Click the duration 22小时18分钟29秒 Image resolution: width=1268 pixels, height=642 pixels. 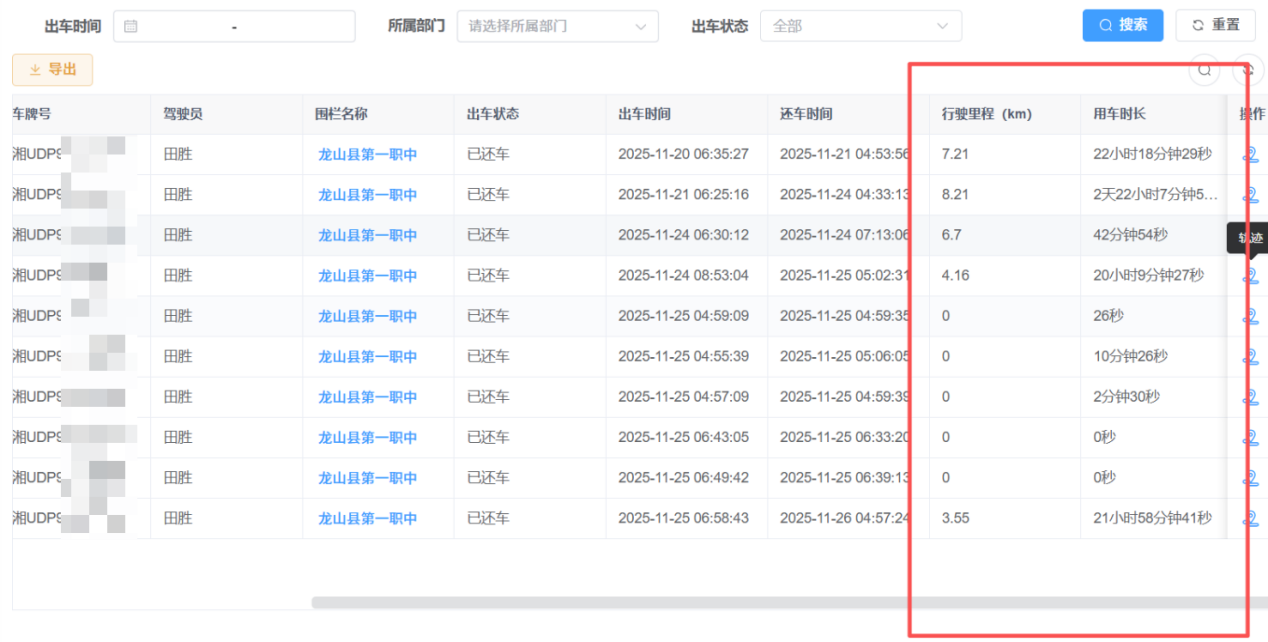1152,154
